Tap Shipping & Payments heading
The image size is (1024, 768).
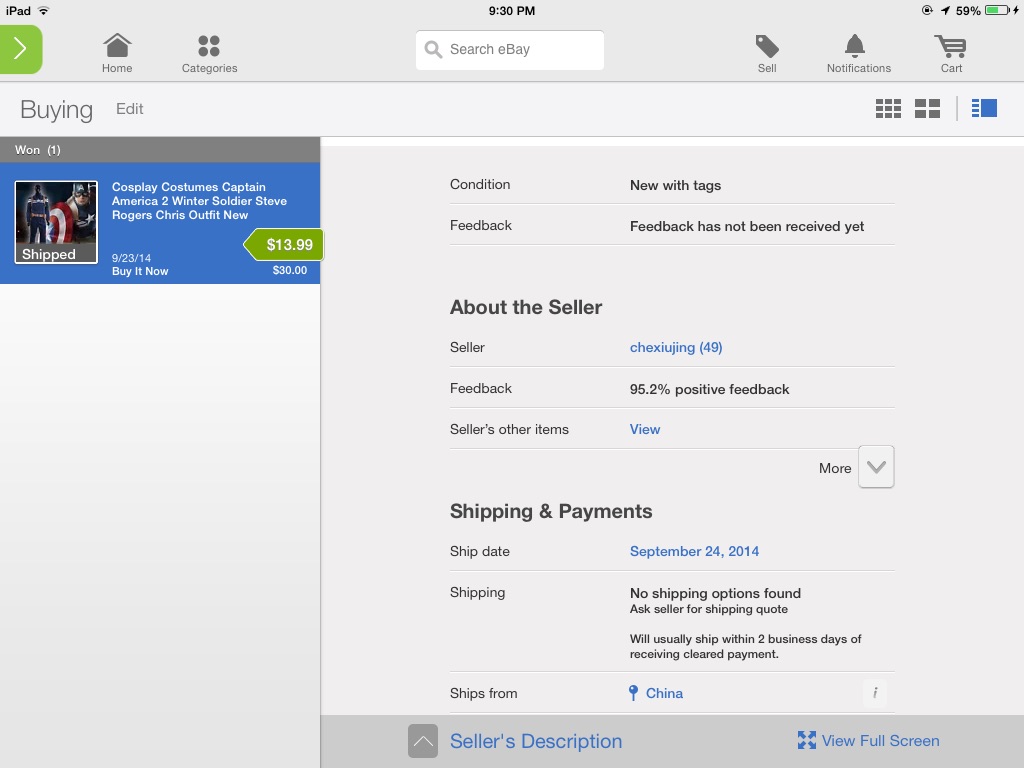pos(551,511)
